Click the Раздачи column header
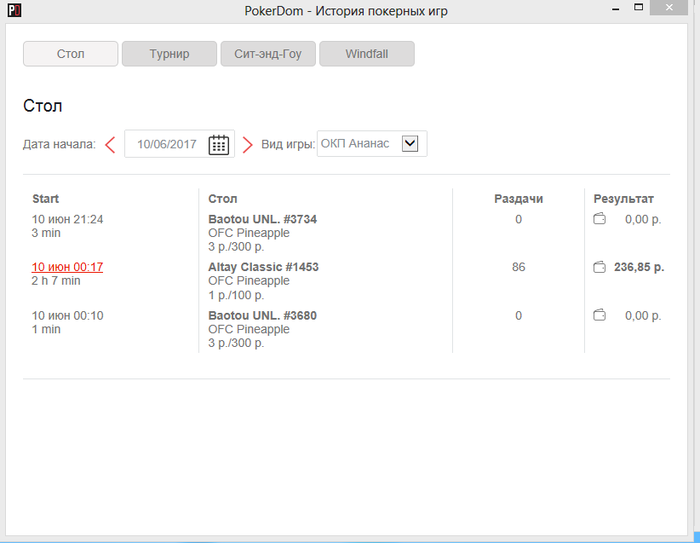 pyautogui.click(x=518, y=199)
